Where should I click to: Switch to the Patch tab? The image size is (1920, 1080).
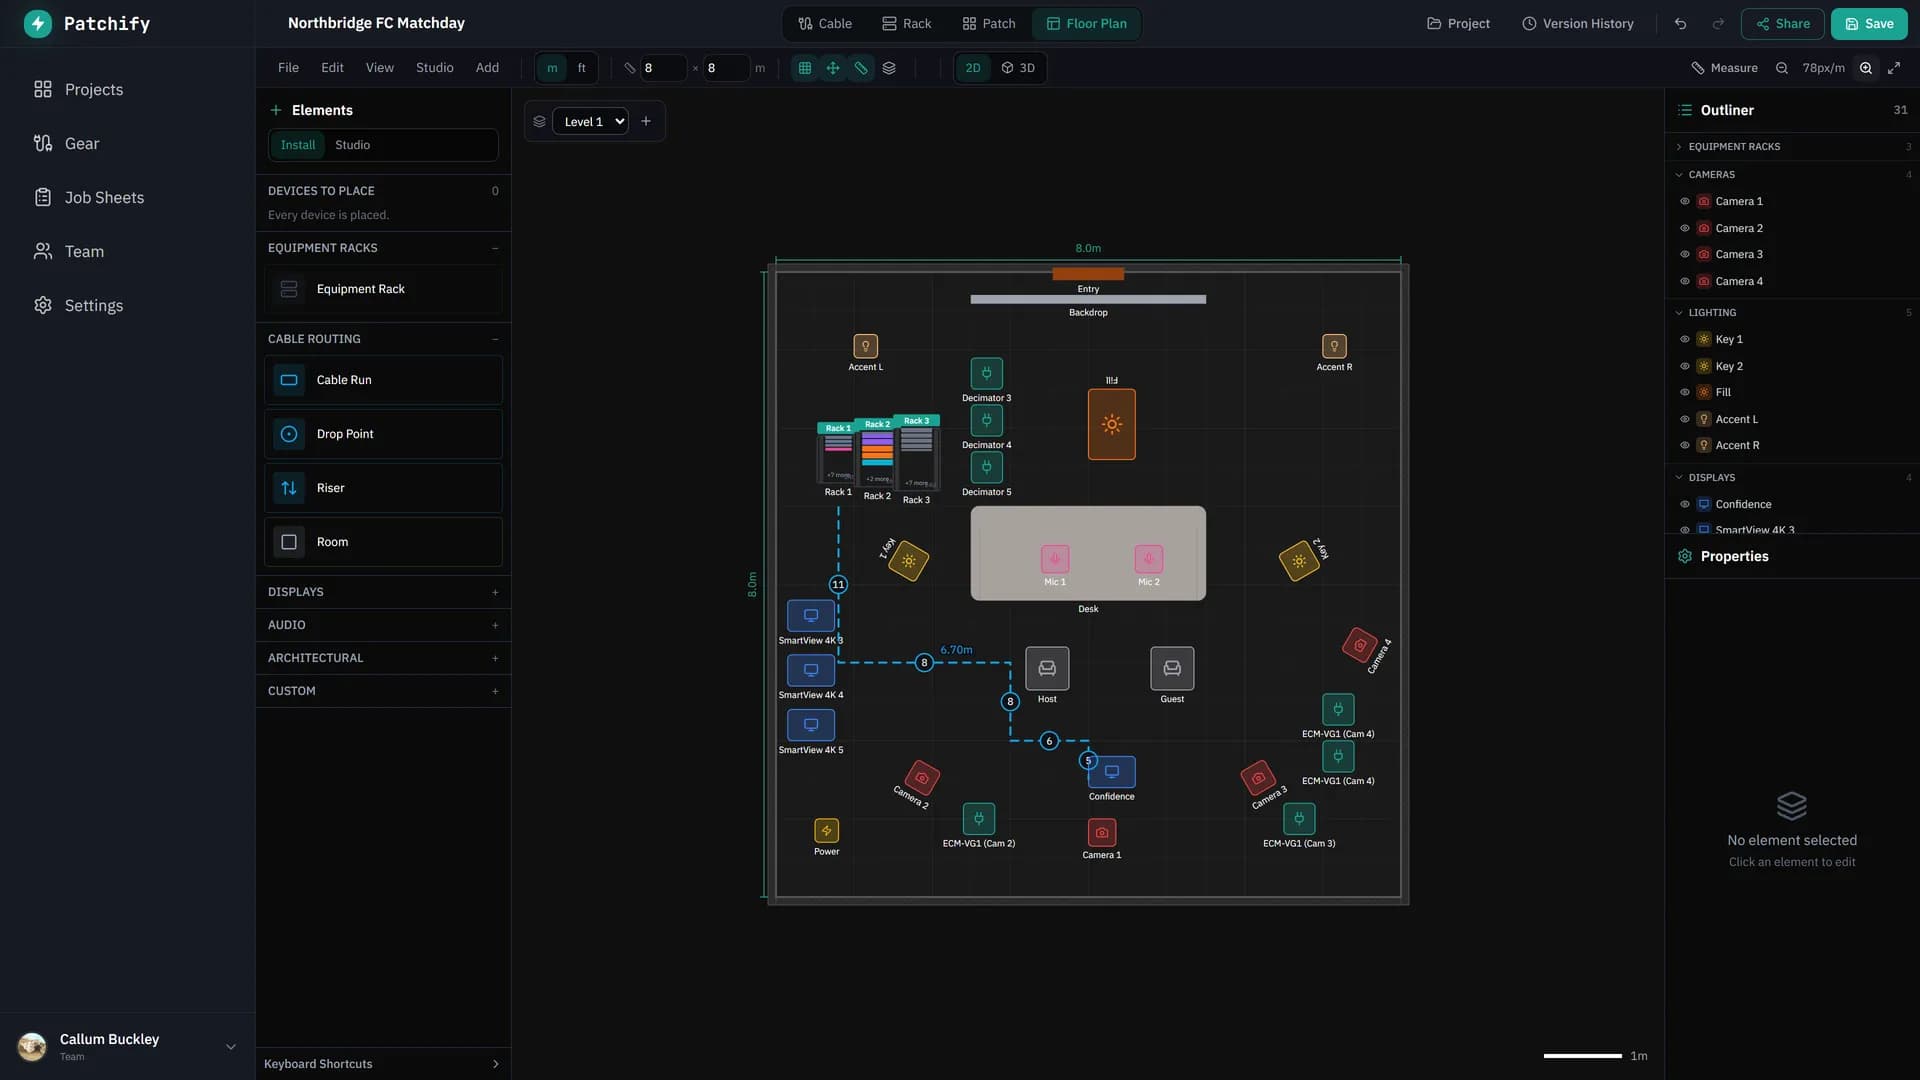click(989, 24)
